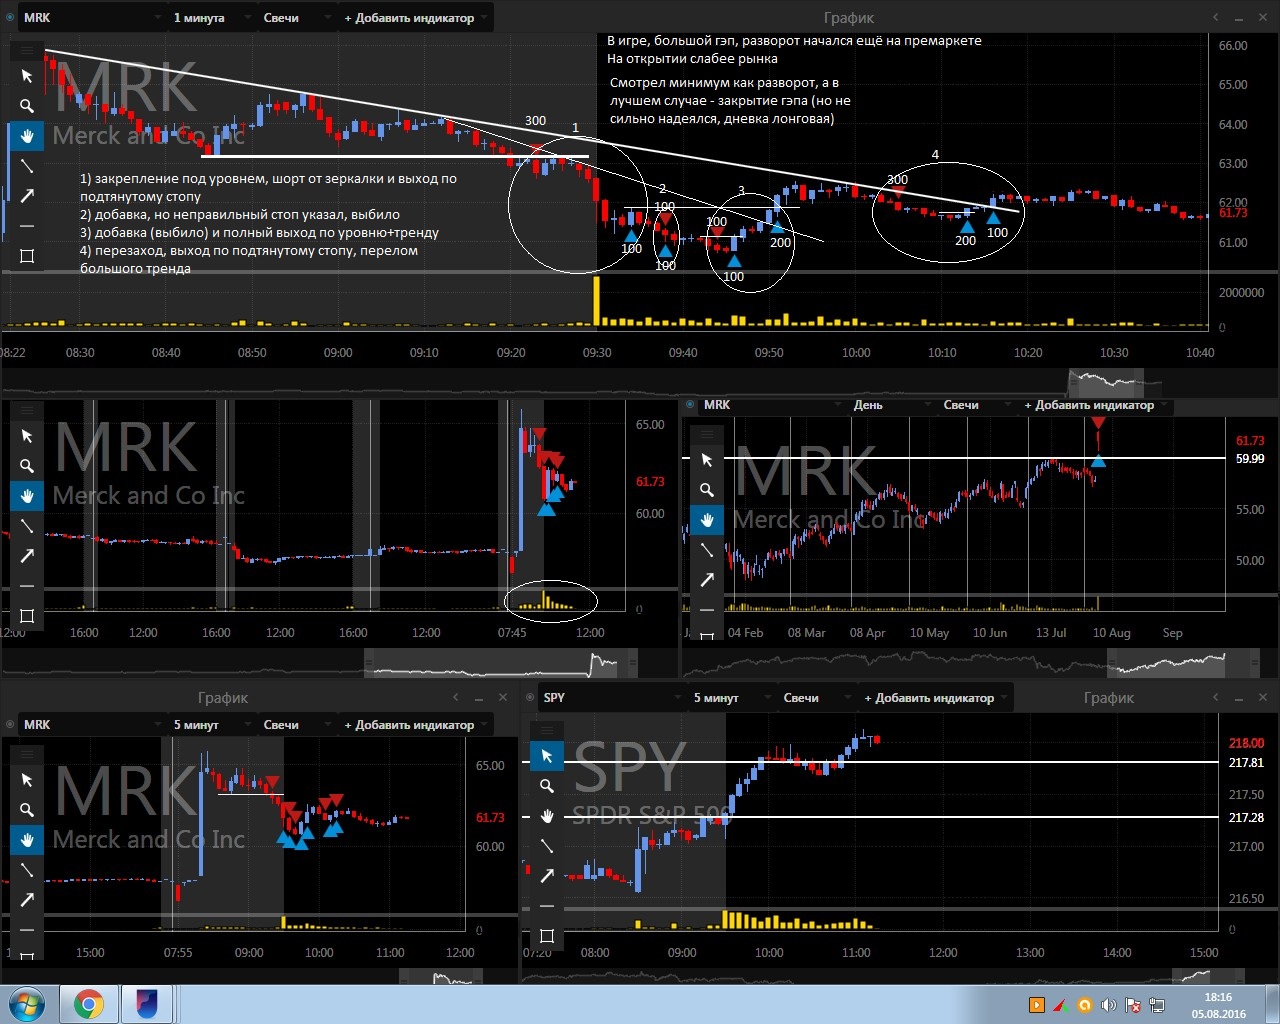This screenshot has width=1280, height=1024.
Task: Click the speaker volume icon in the system tray
Action: tap(1108, 1005)
